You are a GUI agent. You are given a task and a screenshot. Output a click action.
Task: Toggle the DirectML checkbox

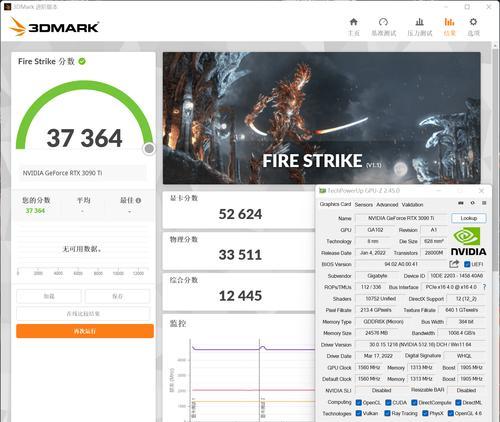coord(458,403)
